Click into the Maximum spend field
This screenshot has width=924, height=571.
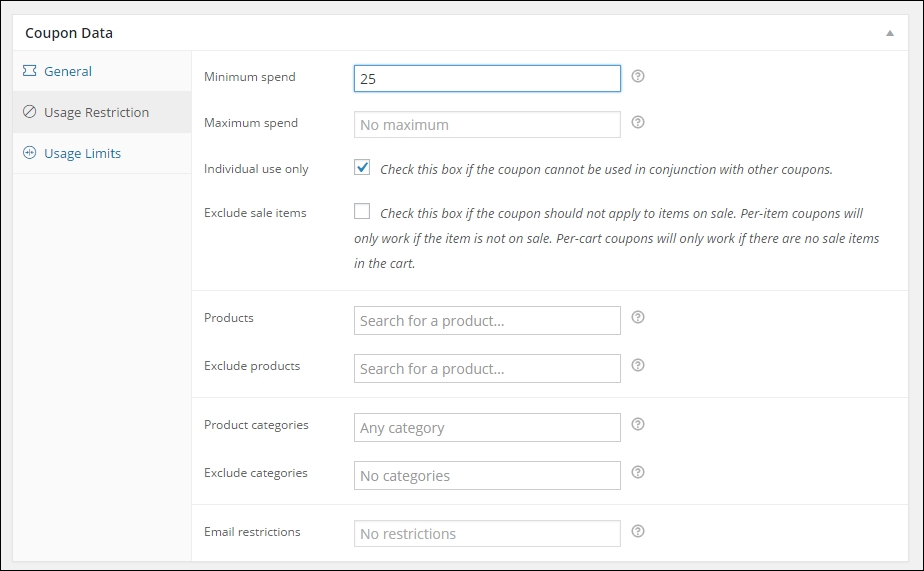tap(487, 125)
